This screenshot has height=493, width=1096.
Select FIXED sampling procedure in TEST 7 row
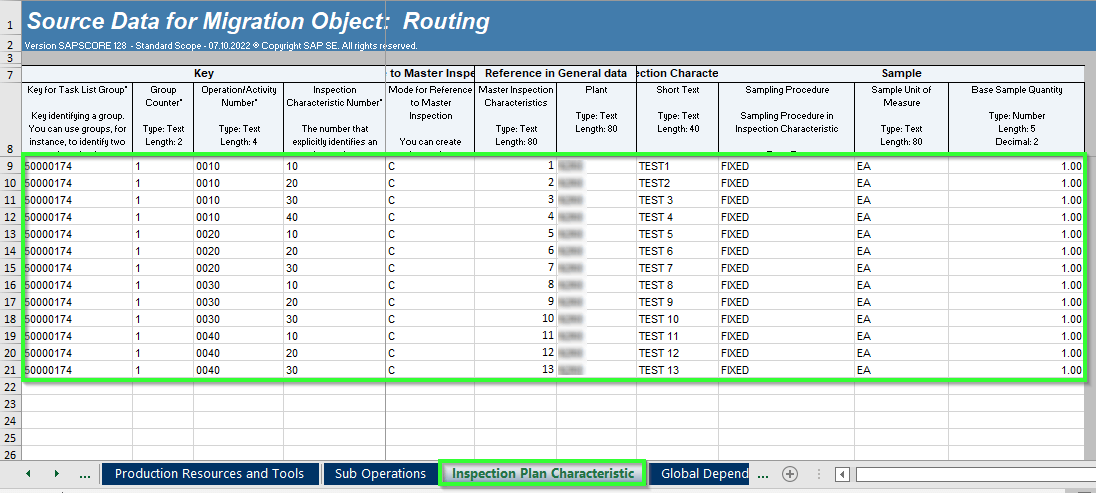click(786, 268)
